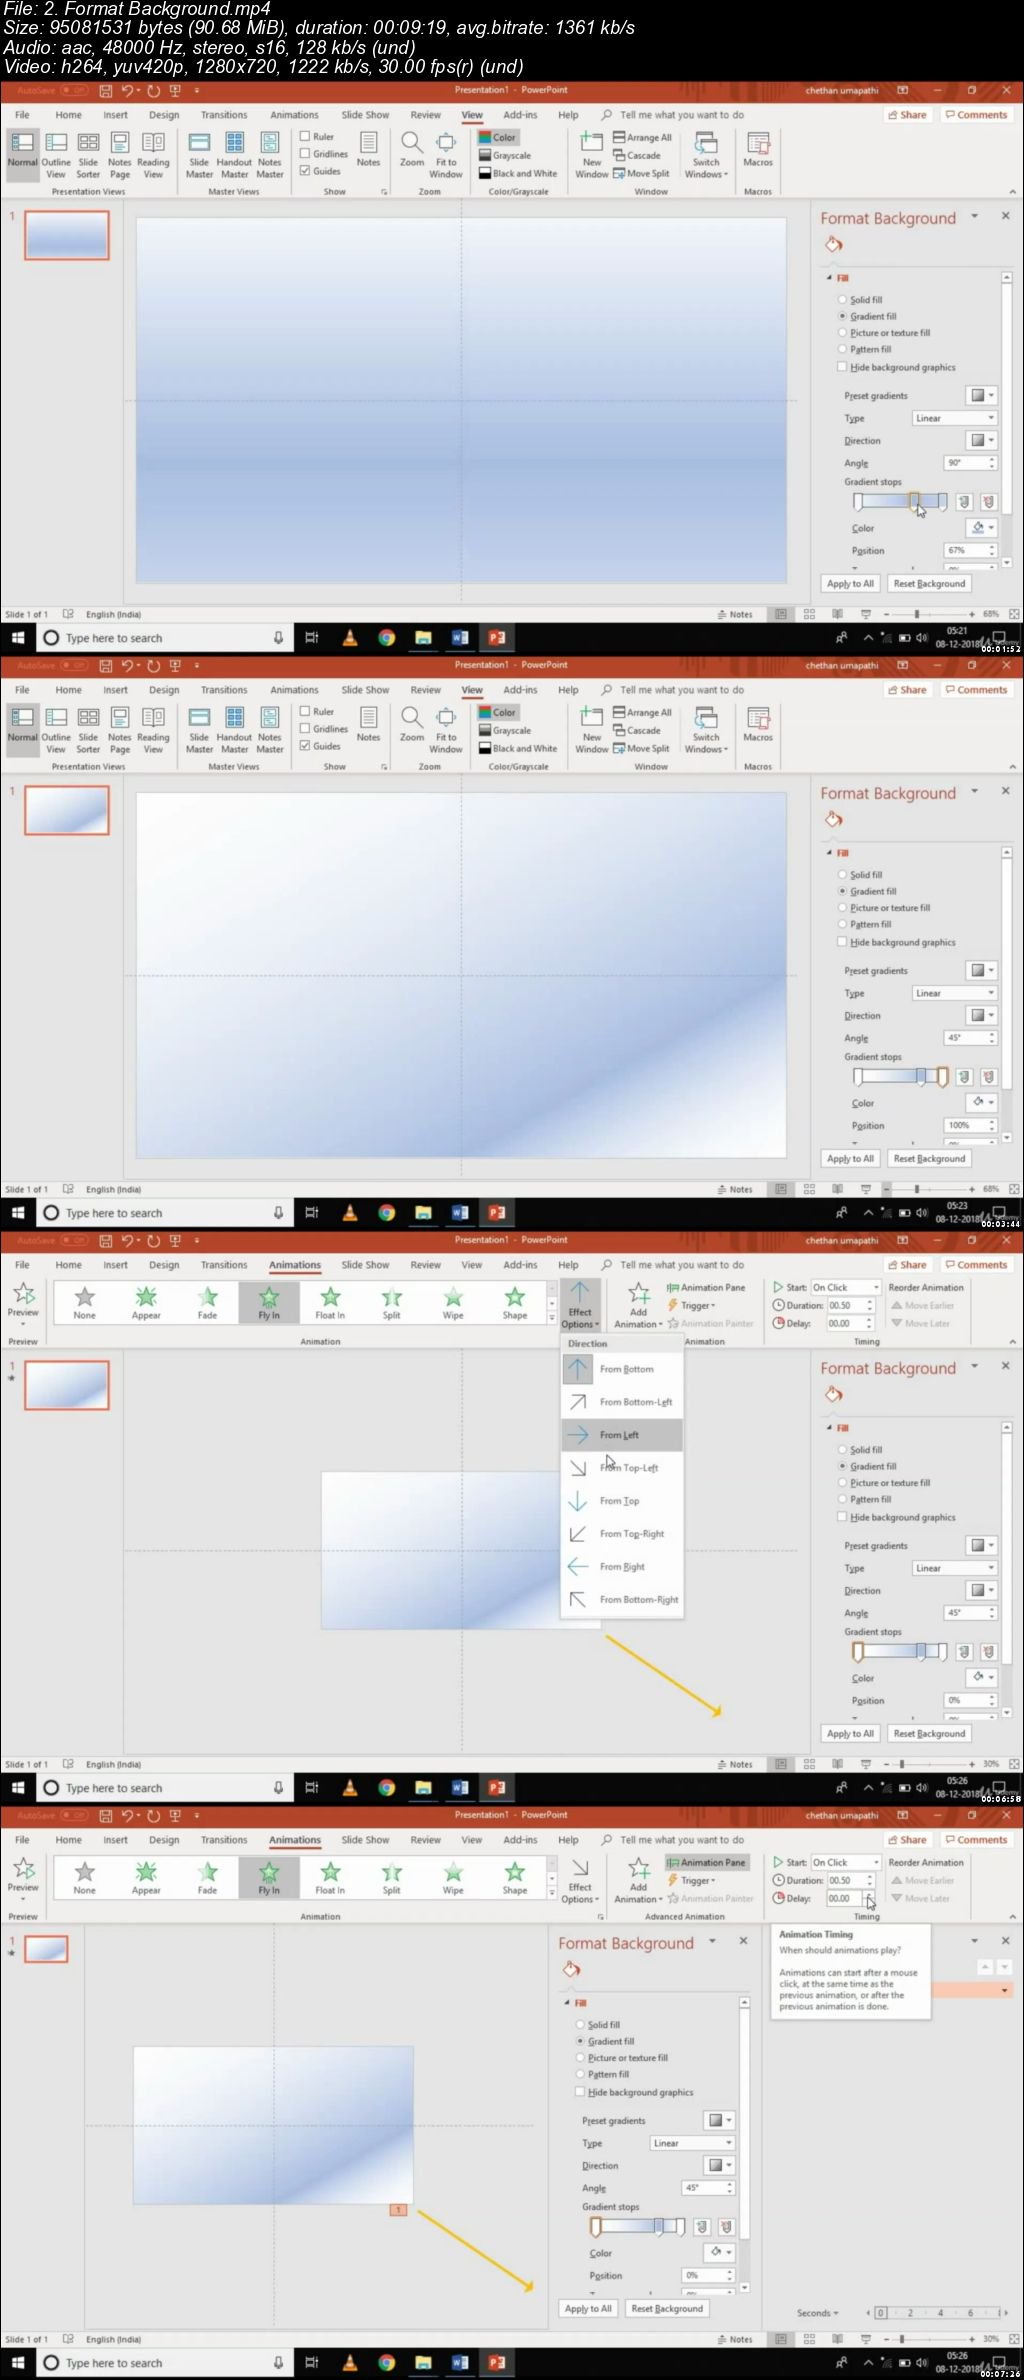The height and width of the screenshot is (2380, 1024).
Task: Open the Color dropdown in the third frame pane
Action: point(981,1677)
